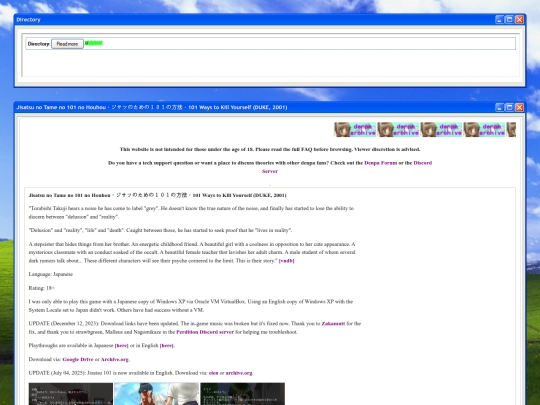
Task: Download the English version via archive.org
Action: [239, 373]
